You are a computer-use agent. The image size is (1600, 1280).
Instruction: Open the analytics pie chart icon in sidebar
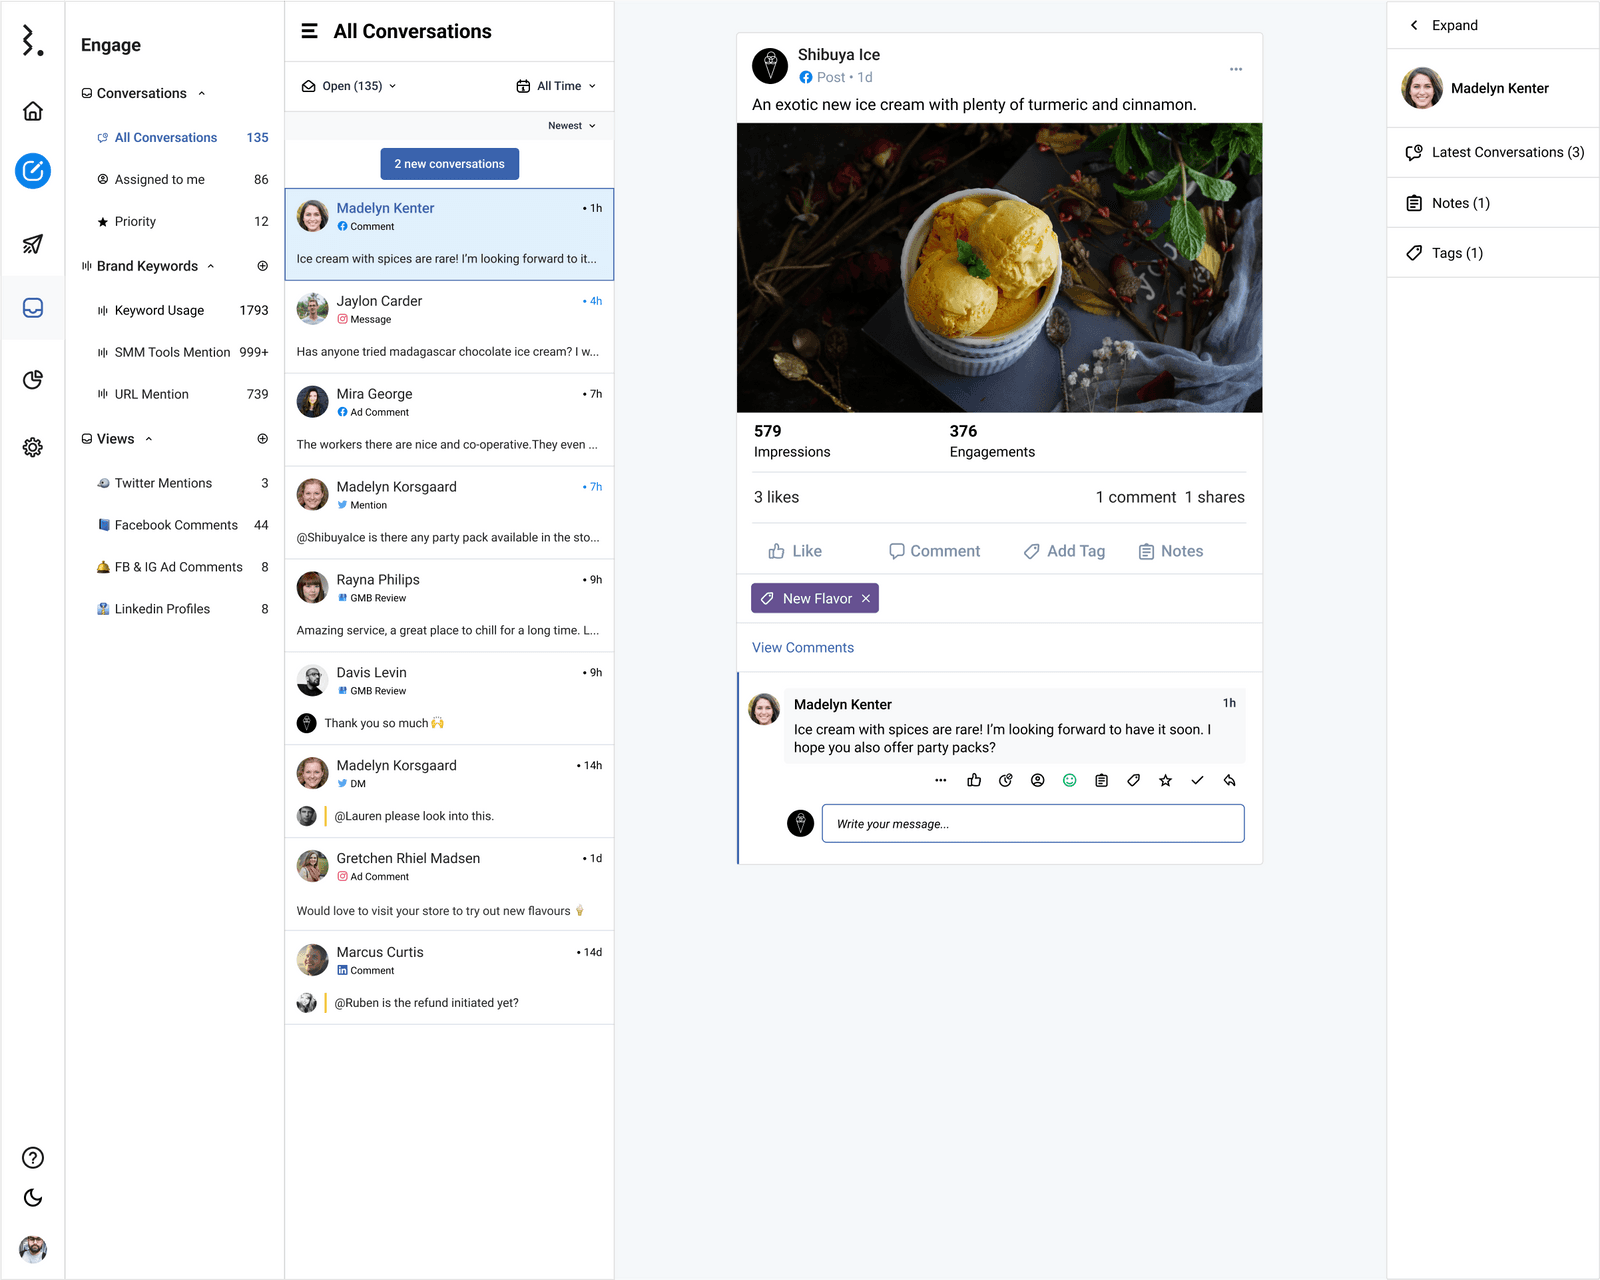[33, 380]
